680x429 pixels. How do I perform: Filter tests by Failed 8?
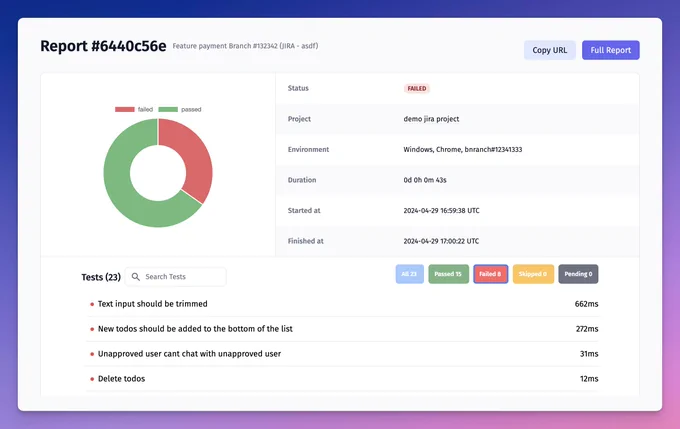[x=490, y=274]
